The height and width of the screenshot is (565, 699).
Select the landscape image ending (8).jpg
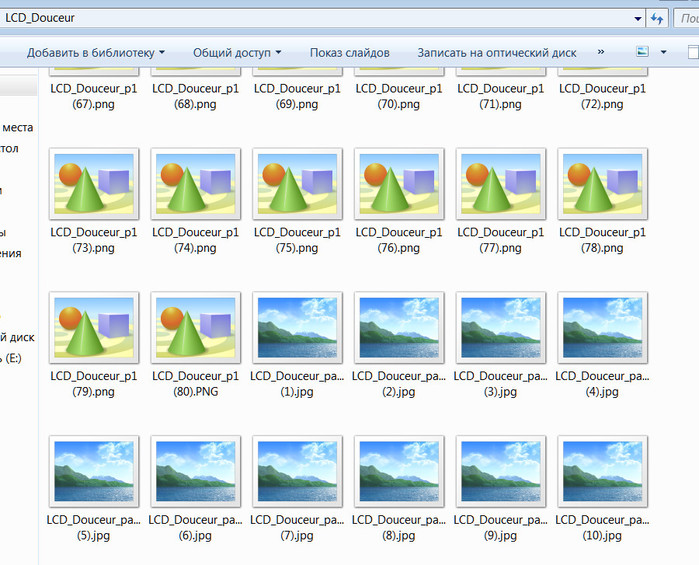[399, 471]
